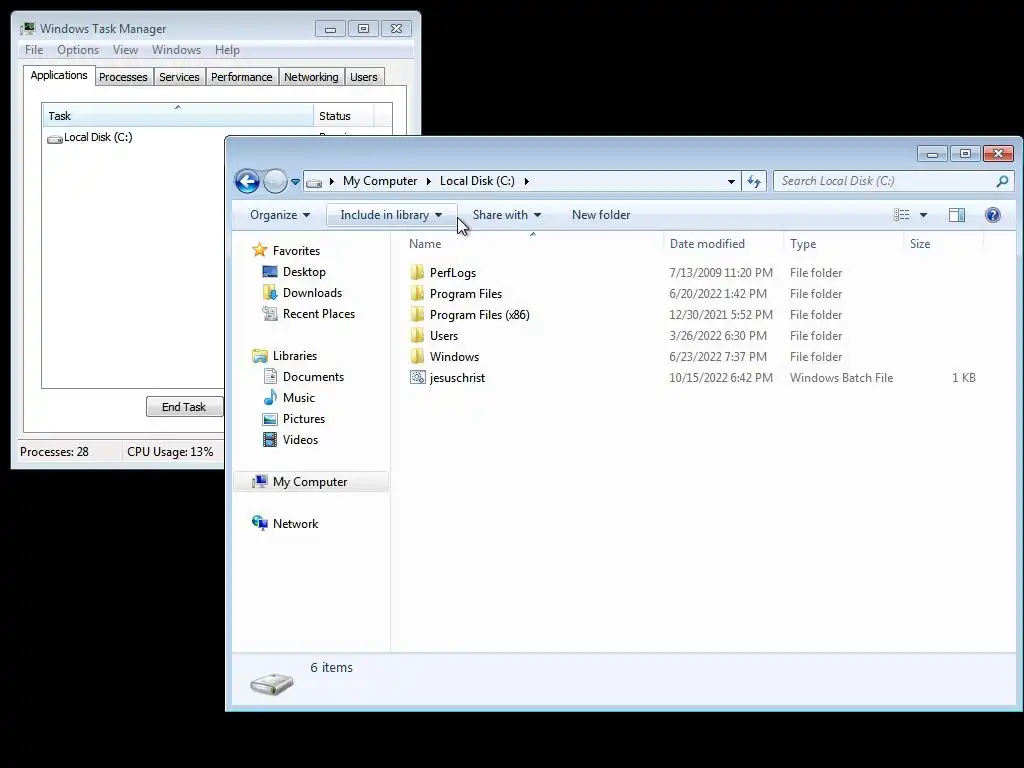Open Task Manager View menu
The height and width of the screenshot is (768, 1024).
click(x=125, y=50)
